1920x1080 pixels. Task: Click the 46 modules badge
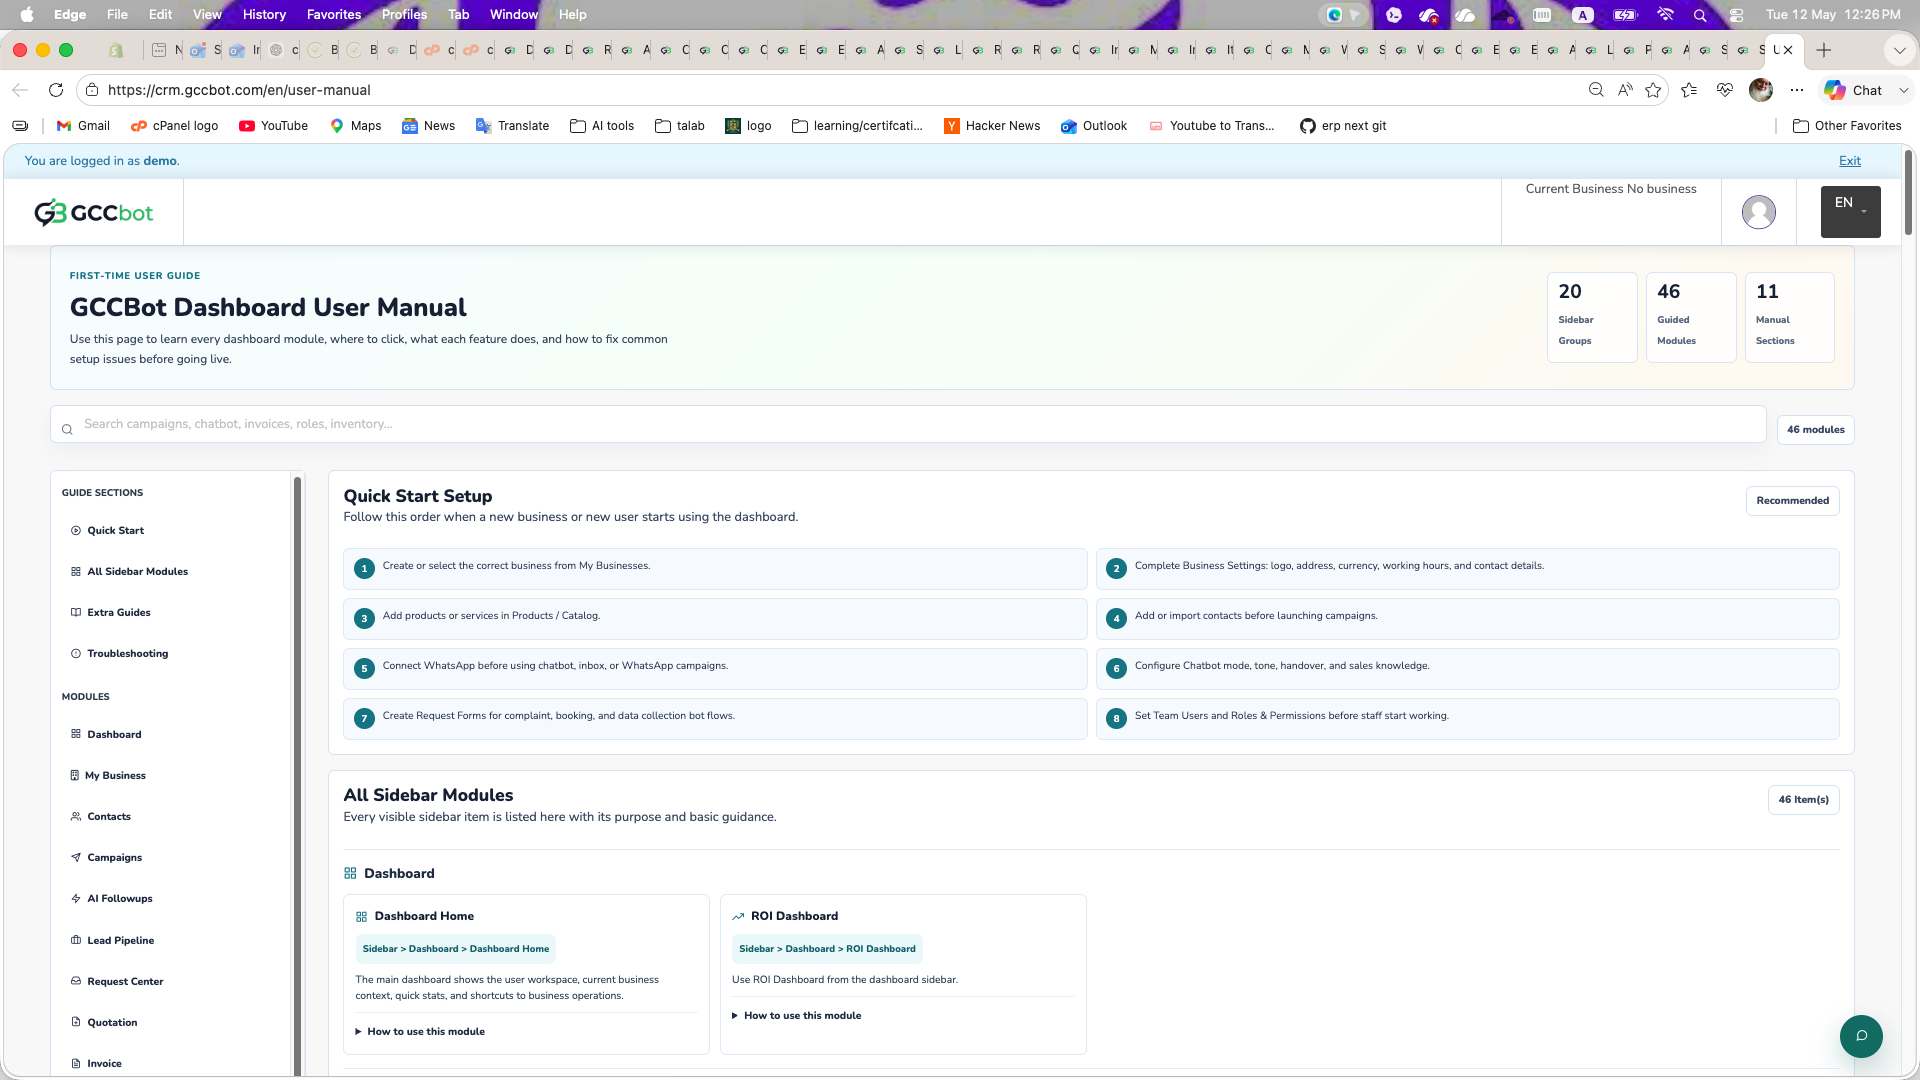1815,430
